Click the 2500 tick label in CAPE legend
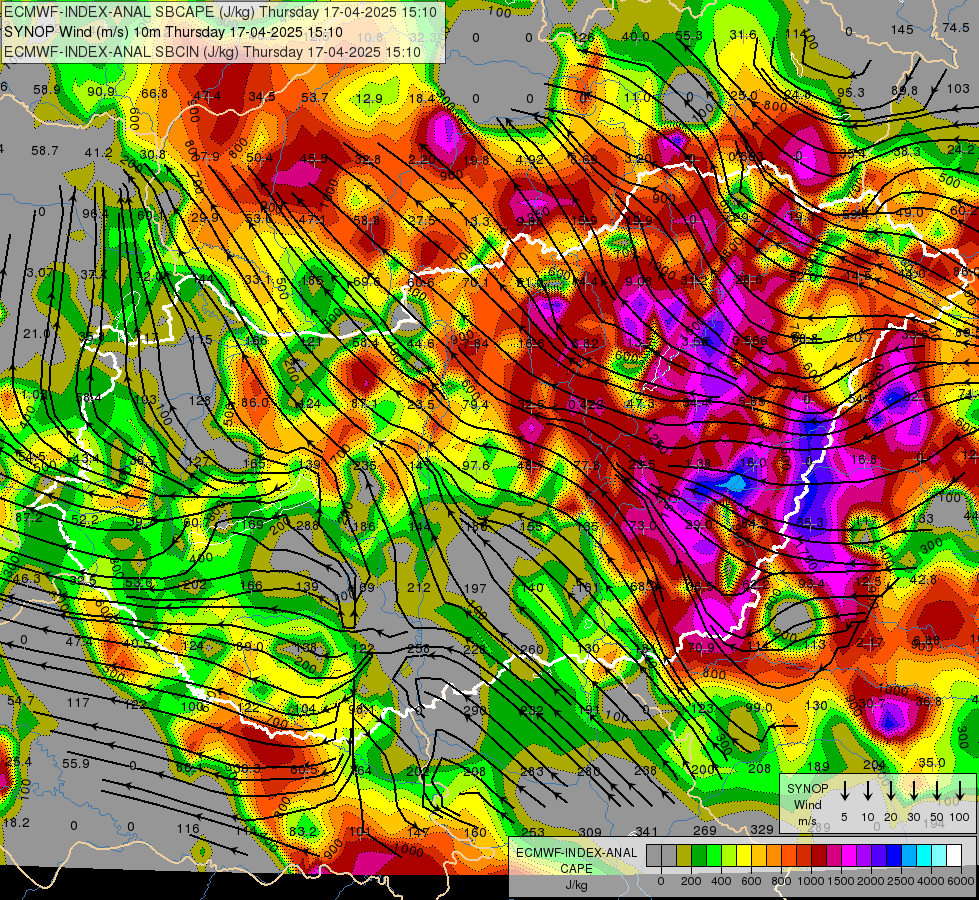The height and width of the screenshot is (900, 979). click(901, 881)
